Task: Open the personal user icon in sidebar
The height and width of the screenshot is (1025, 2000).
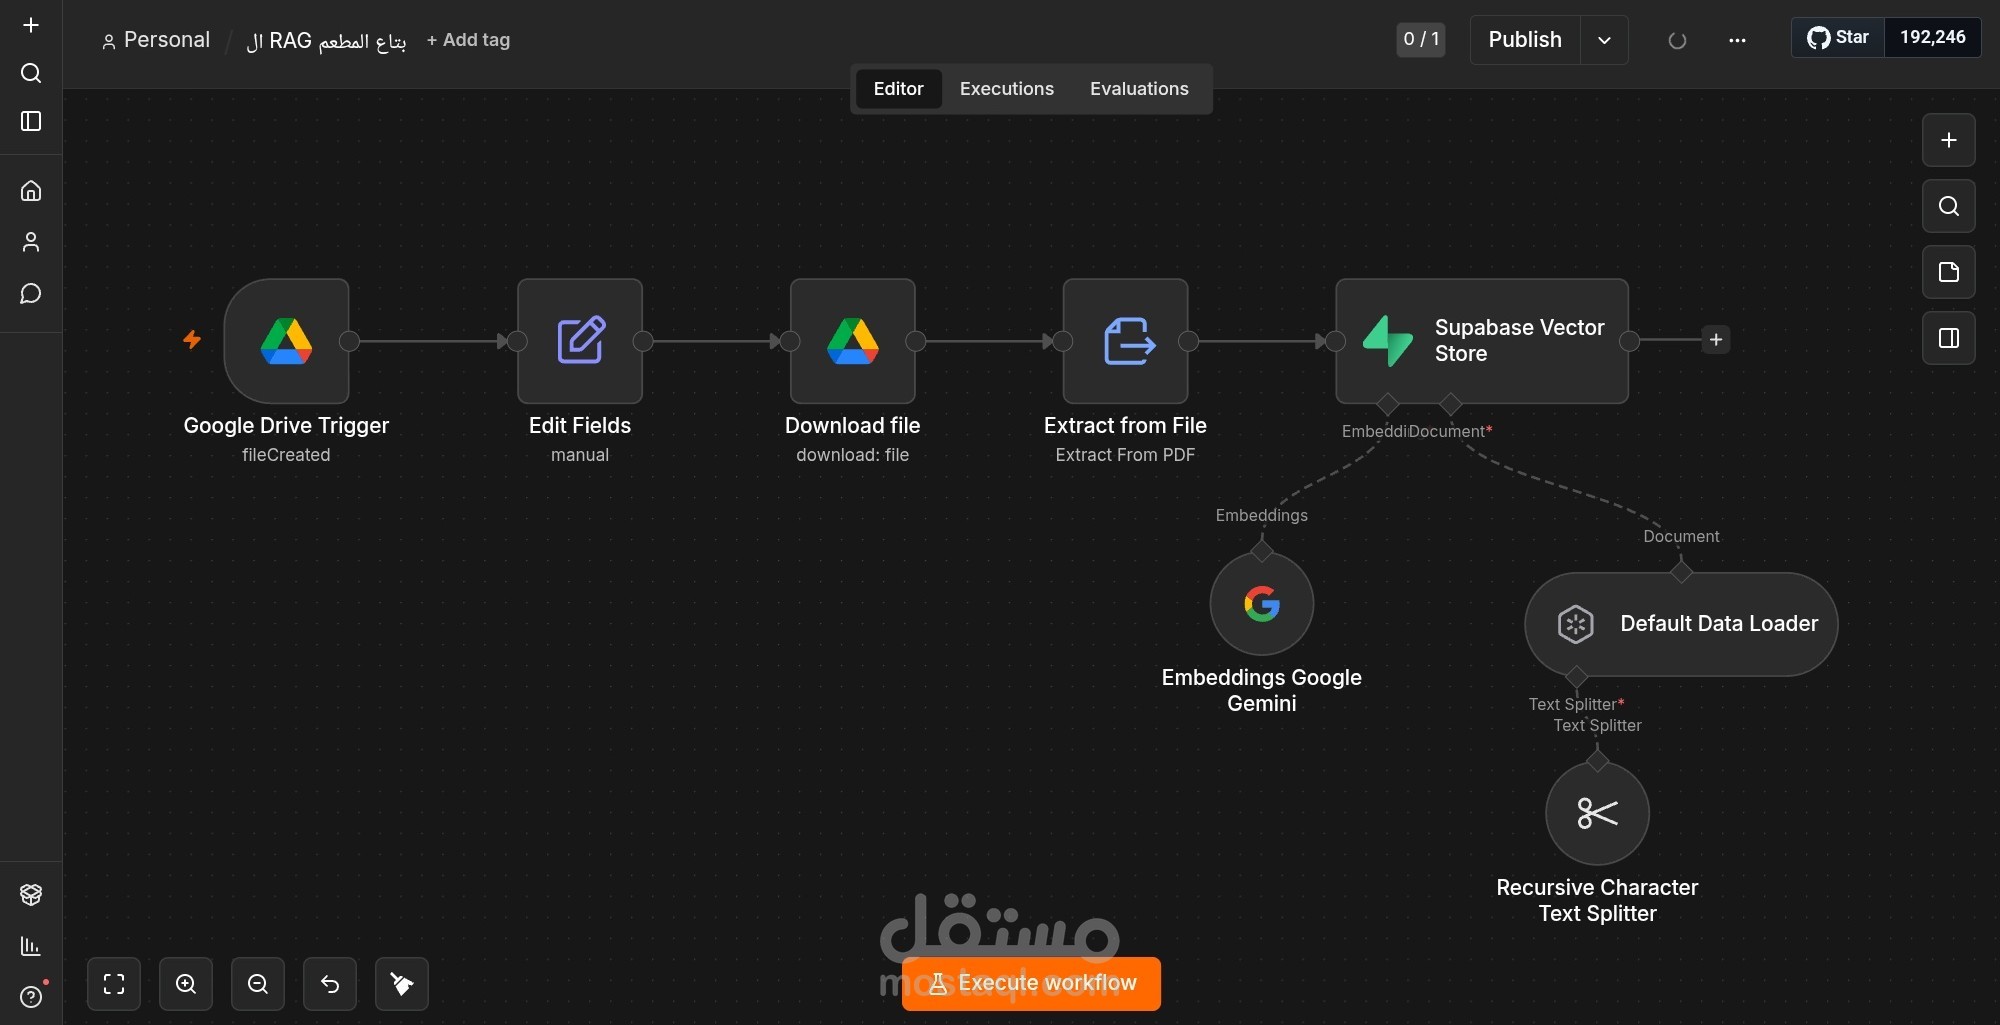Action: coord(31,242)
